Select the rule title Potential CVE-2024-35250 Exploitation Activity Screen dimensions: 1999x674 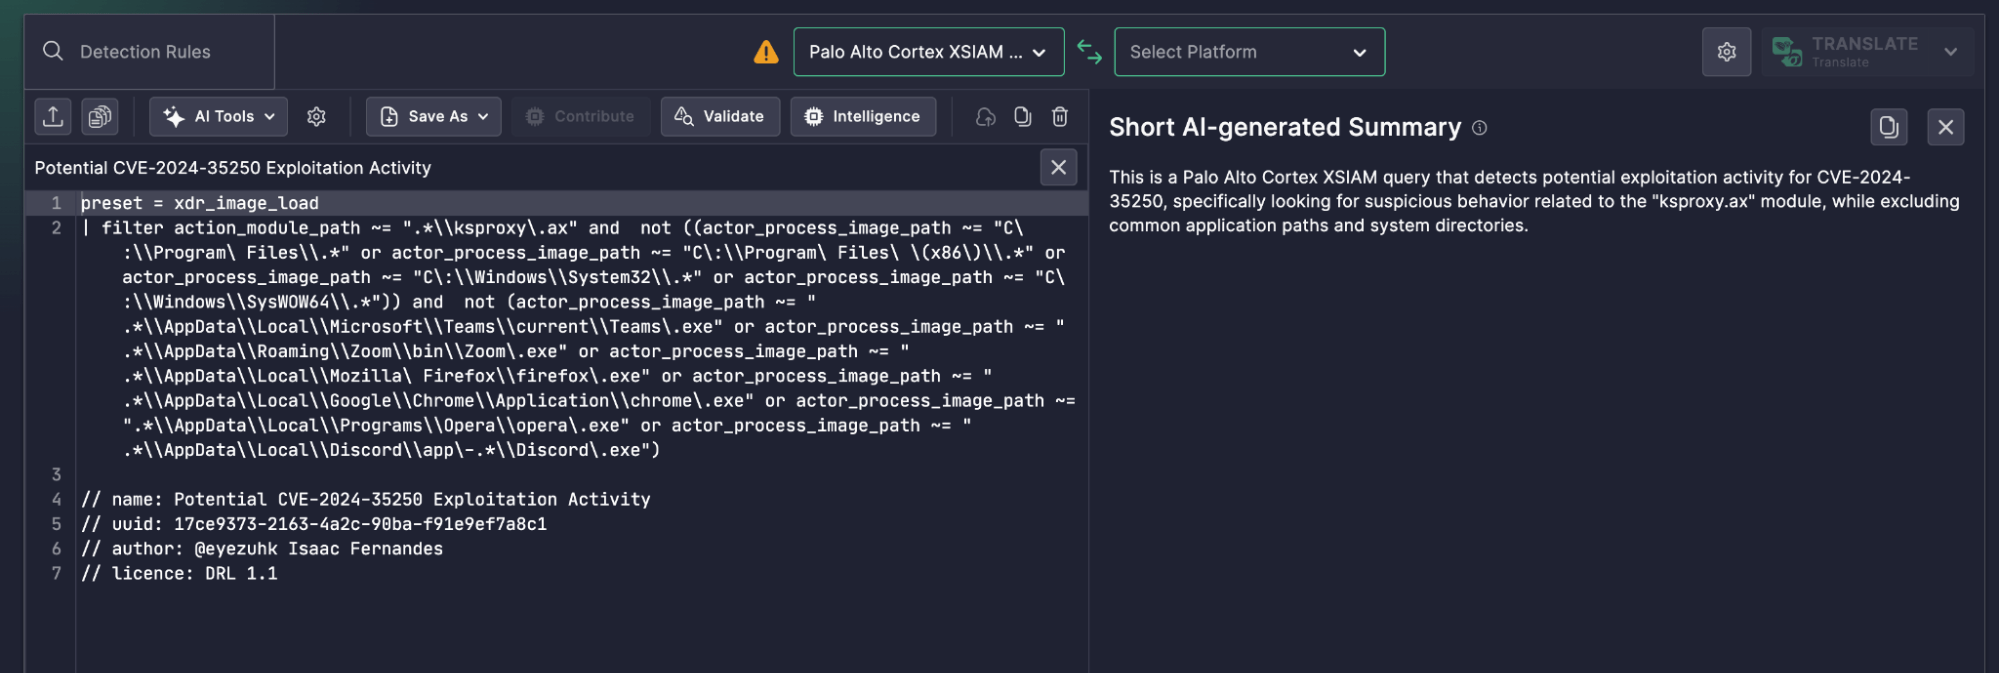pyautogui.click(x=233, y=168)
